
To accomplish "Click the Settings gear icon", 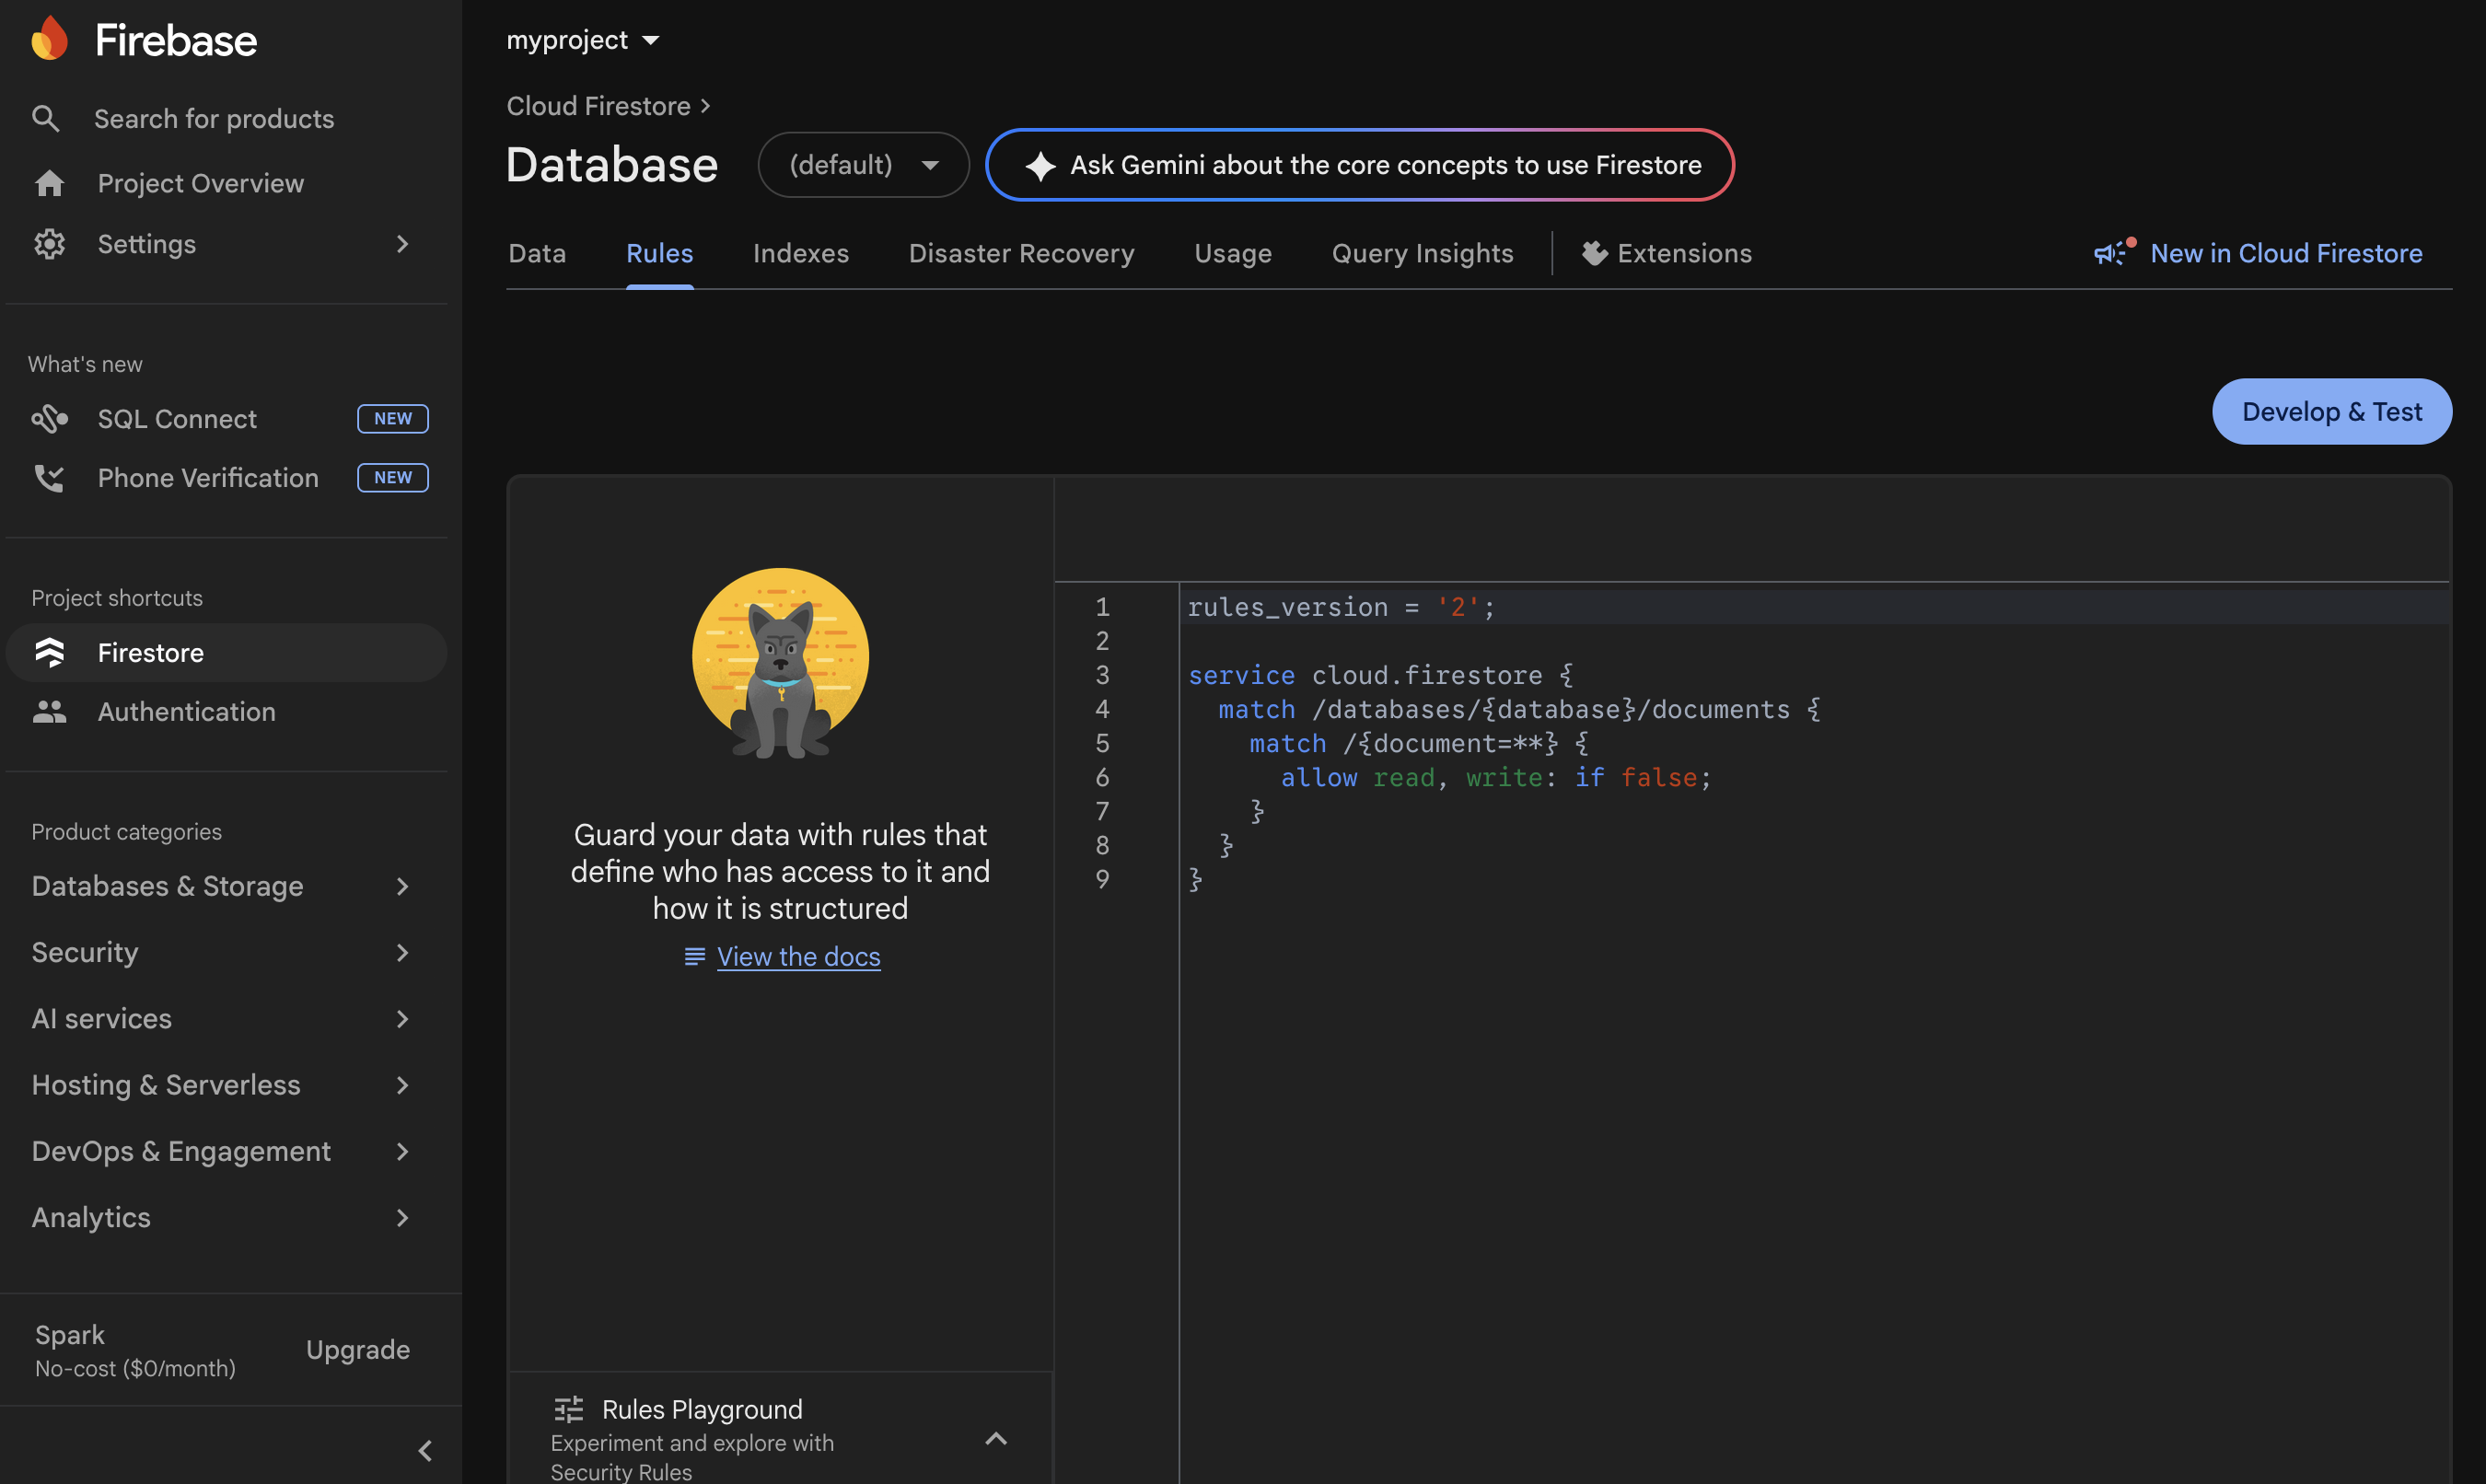I will 49,243.
